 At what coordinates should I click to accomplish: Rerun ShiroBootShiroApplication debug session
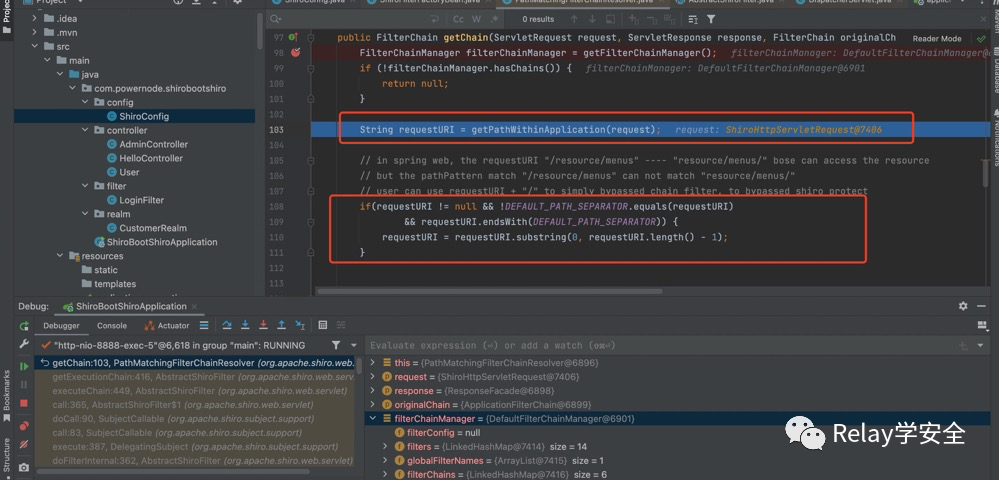pyautogui.click(x=24, y=326)
